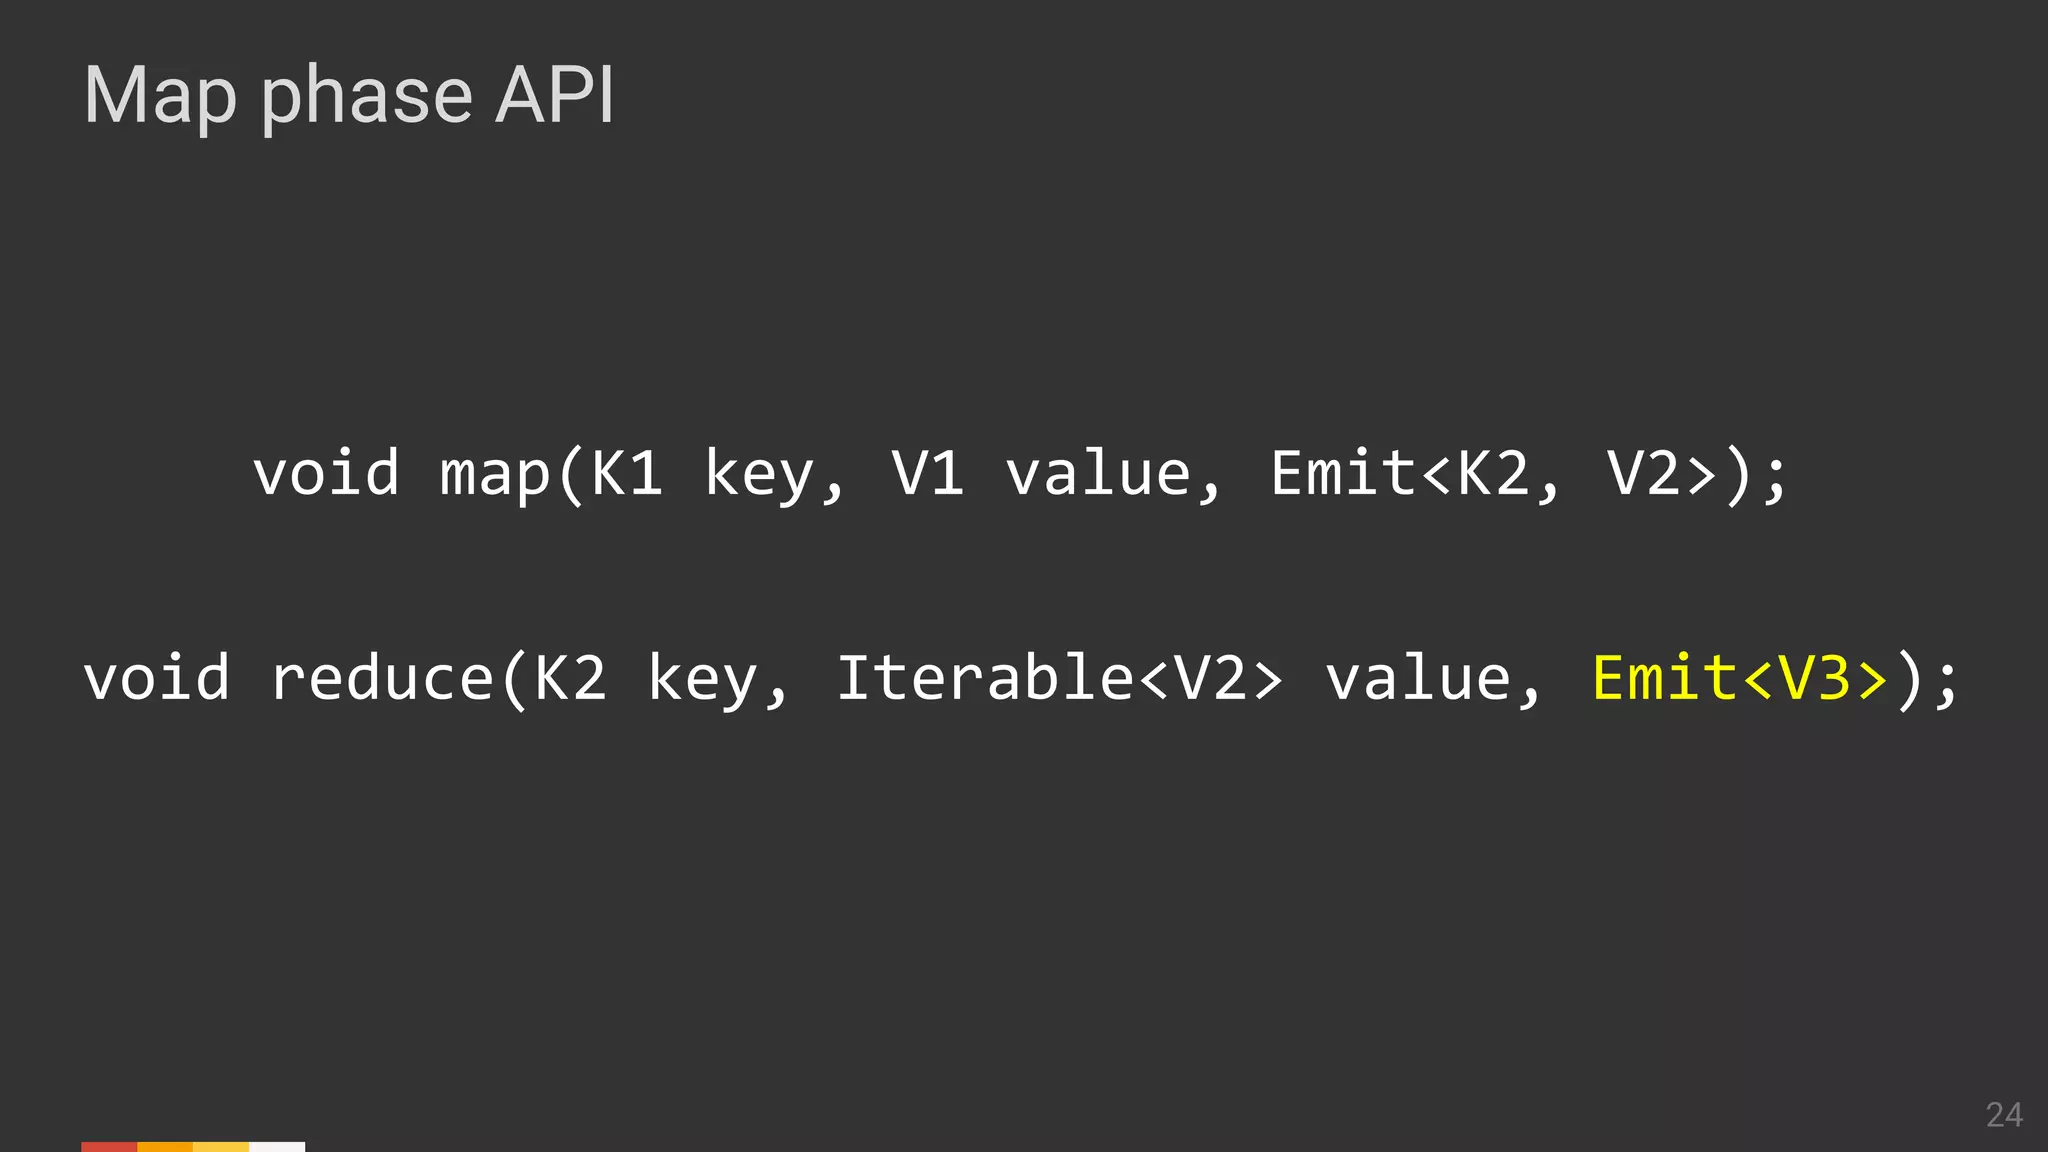The height and width of the screenshot is (1152, 2048).
Task: Click the word "key" in the map line
Action: pyautogui.click(x=760, y=475)
